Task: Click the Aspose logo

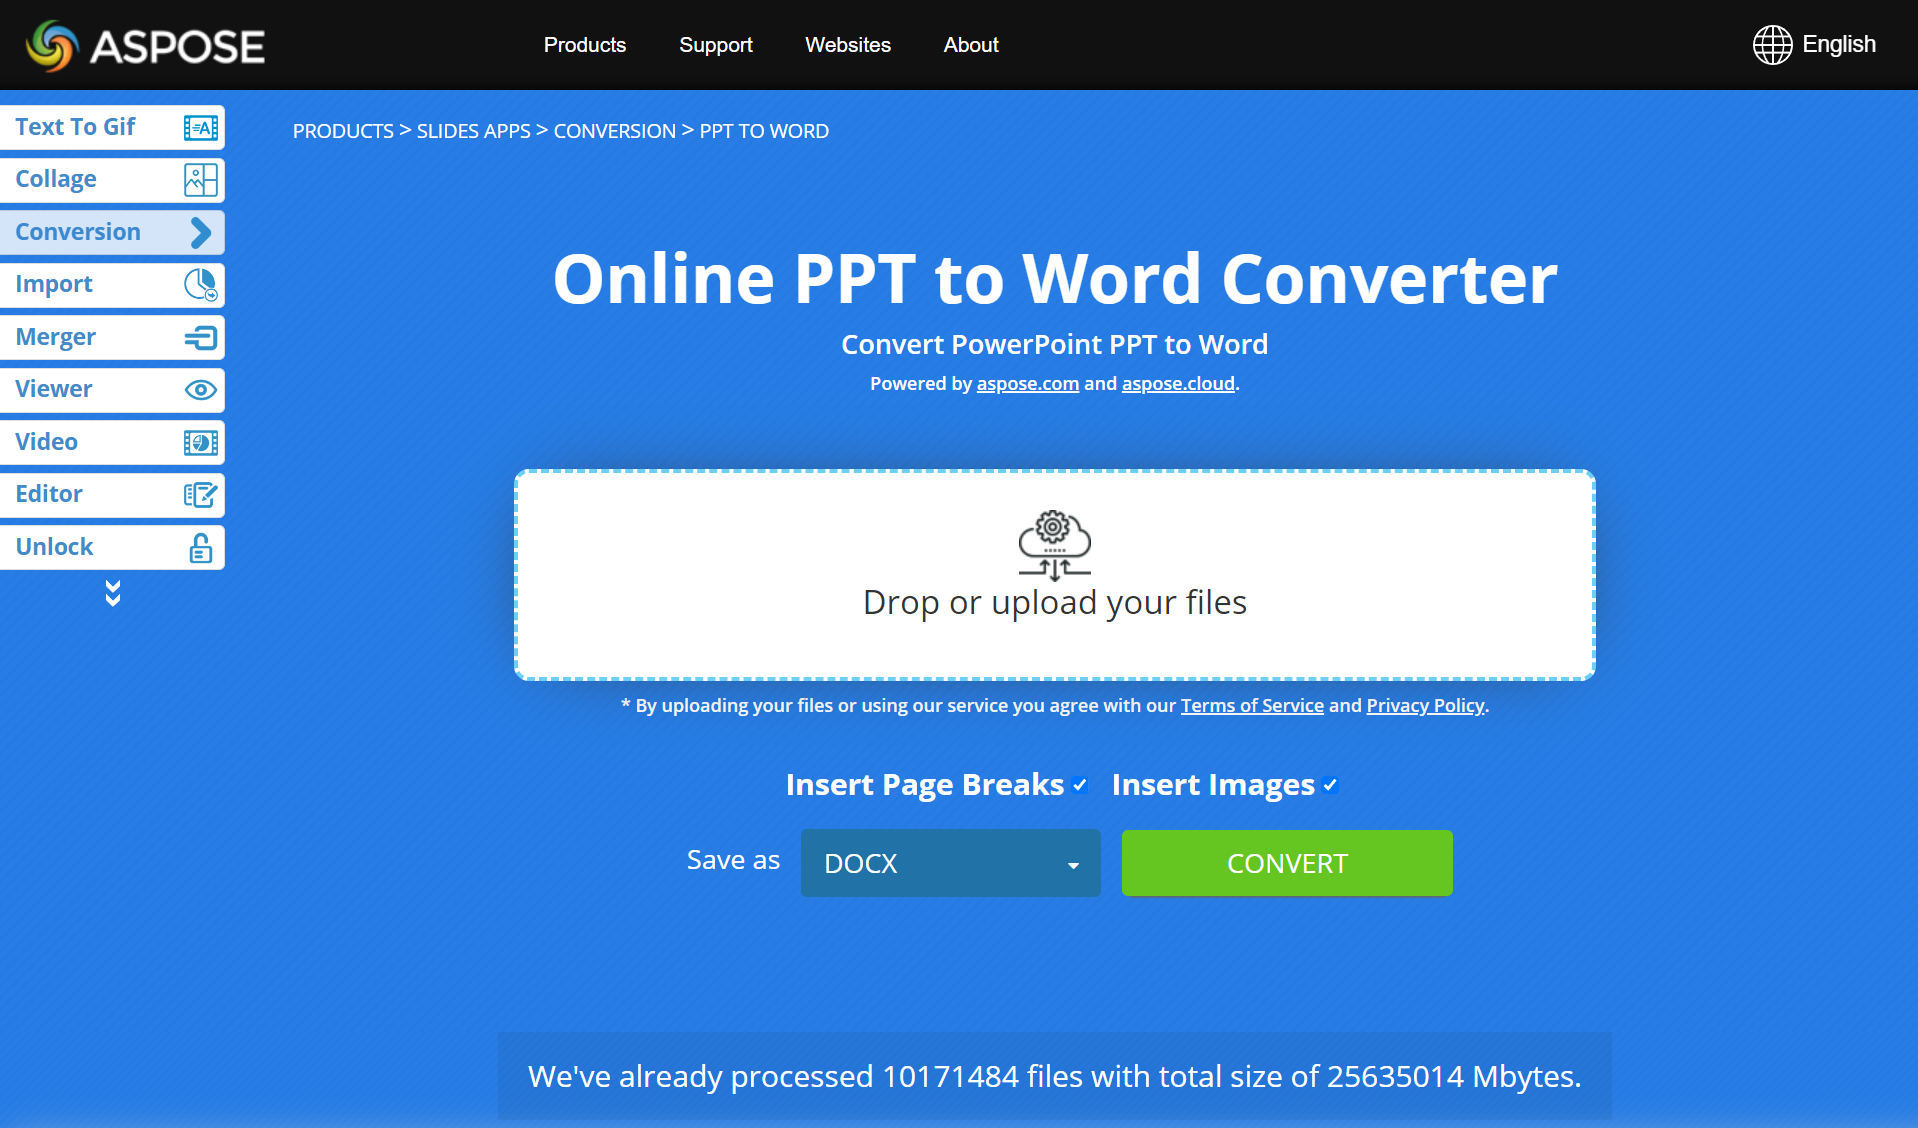Action: tap(146, 46)
